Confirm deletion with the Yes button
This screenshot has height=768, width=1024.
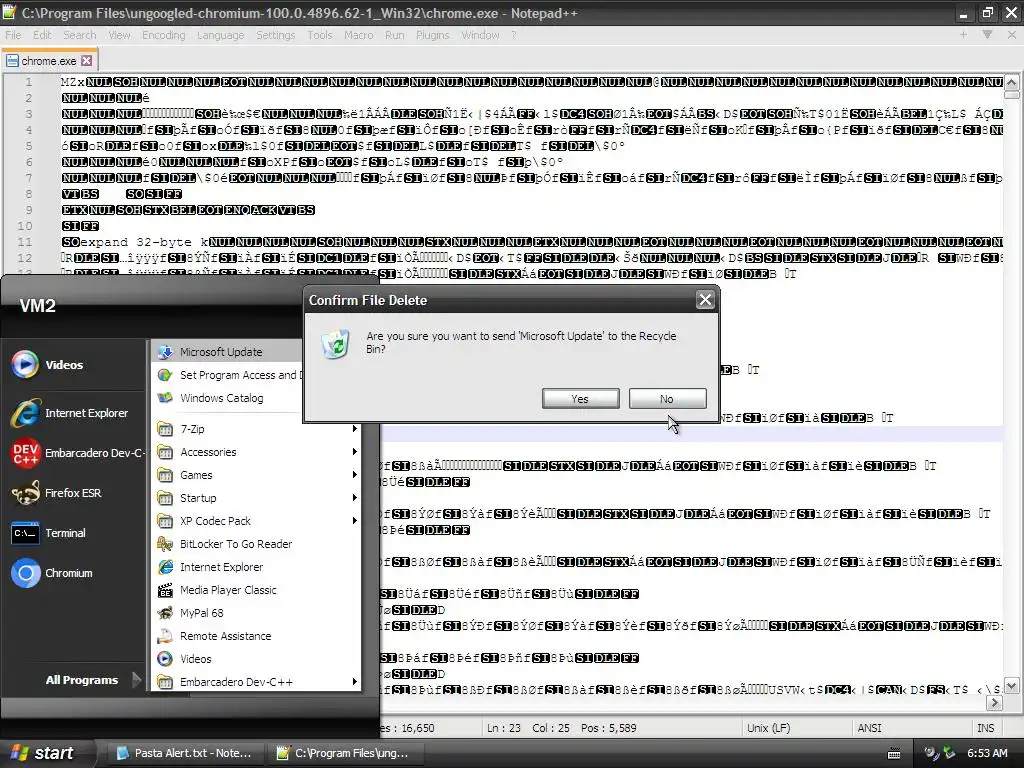(580, 398)
